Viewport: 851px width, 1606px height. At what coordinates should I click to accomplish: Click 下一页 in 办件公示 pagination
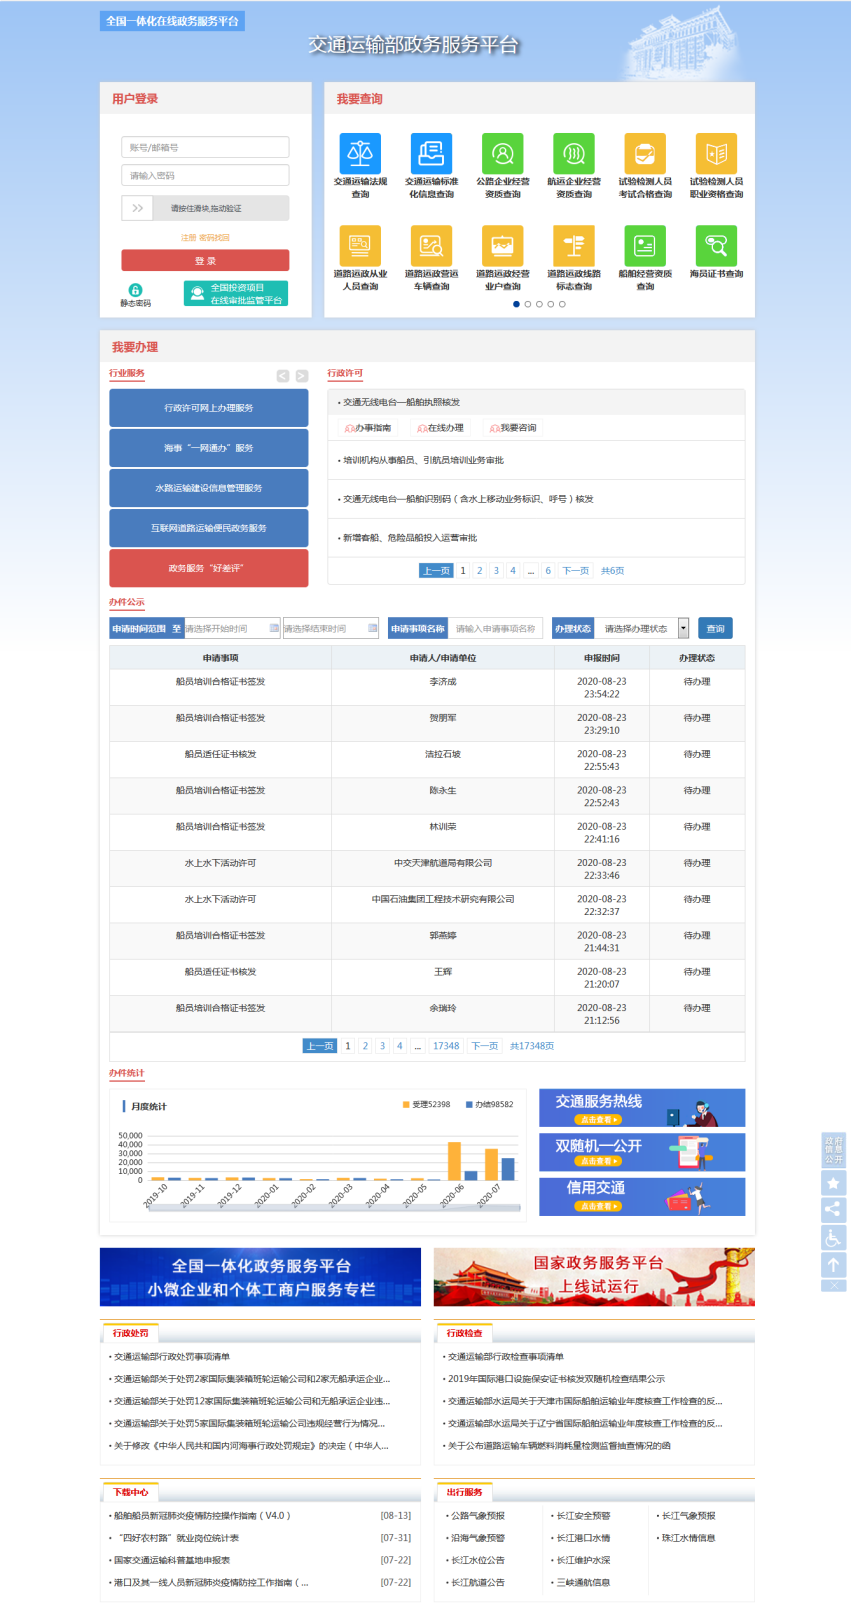485,1046
